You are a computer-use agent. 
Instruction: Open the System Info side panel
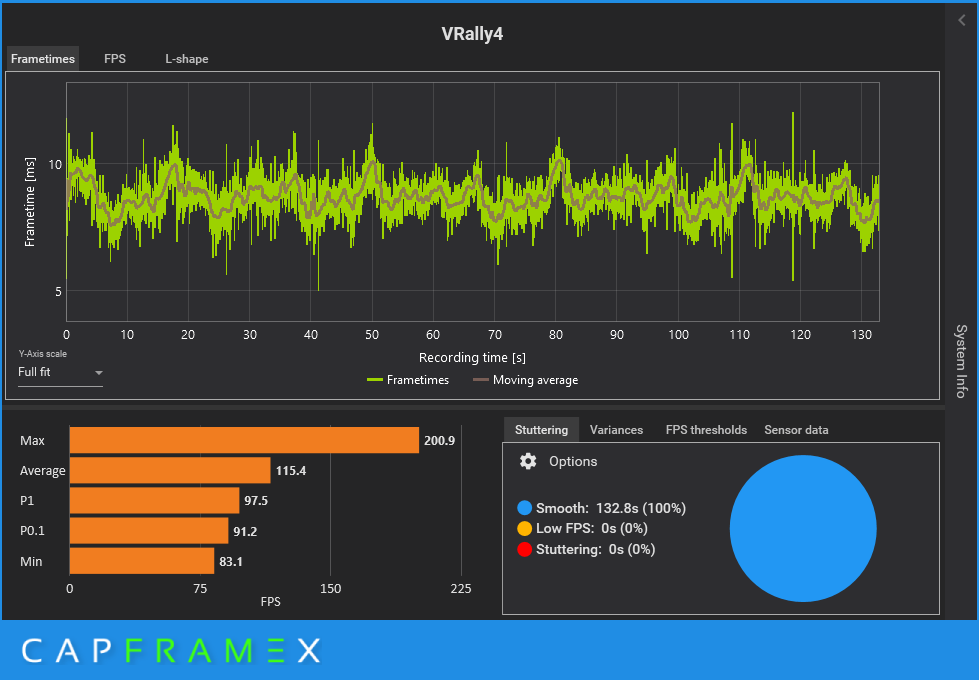[961, 361]
